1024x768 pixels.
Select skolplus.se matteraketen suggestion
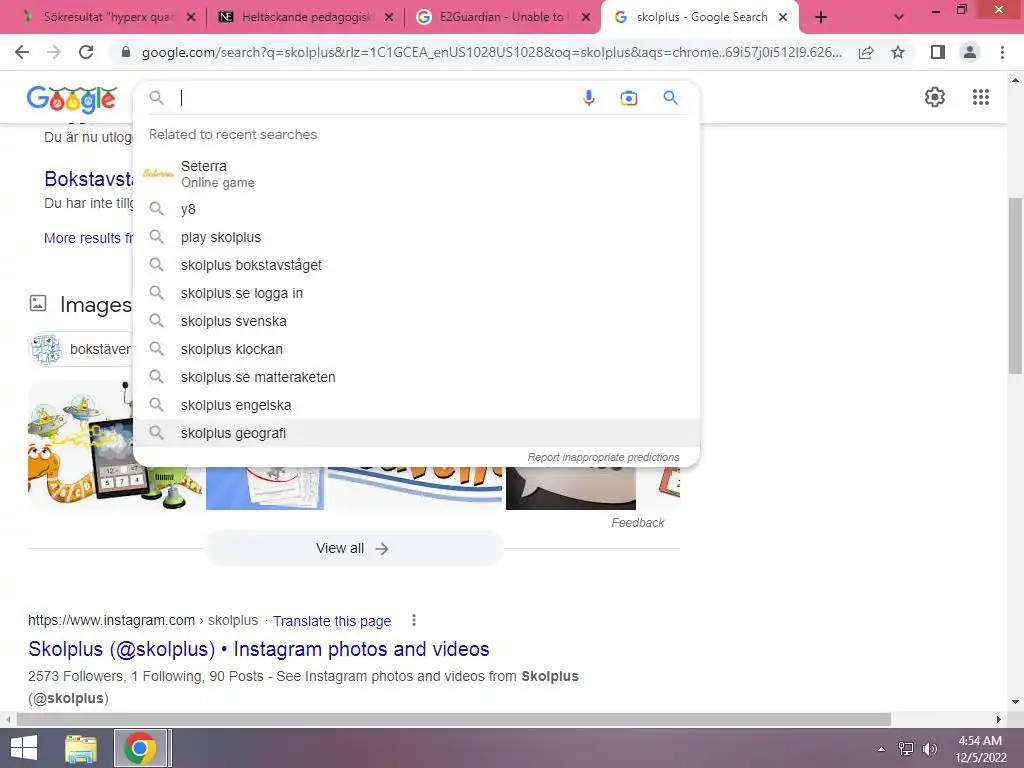(417, 377)
